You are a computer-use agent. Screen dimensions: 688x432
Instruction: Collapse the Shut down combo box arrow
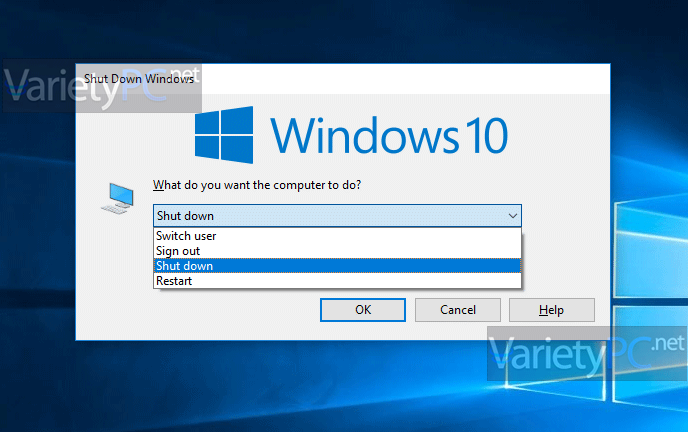(x=512, y=216)
